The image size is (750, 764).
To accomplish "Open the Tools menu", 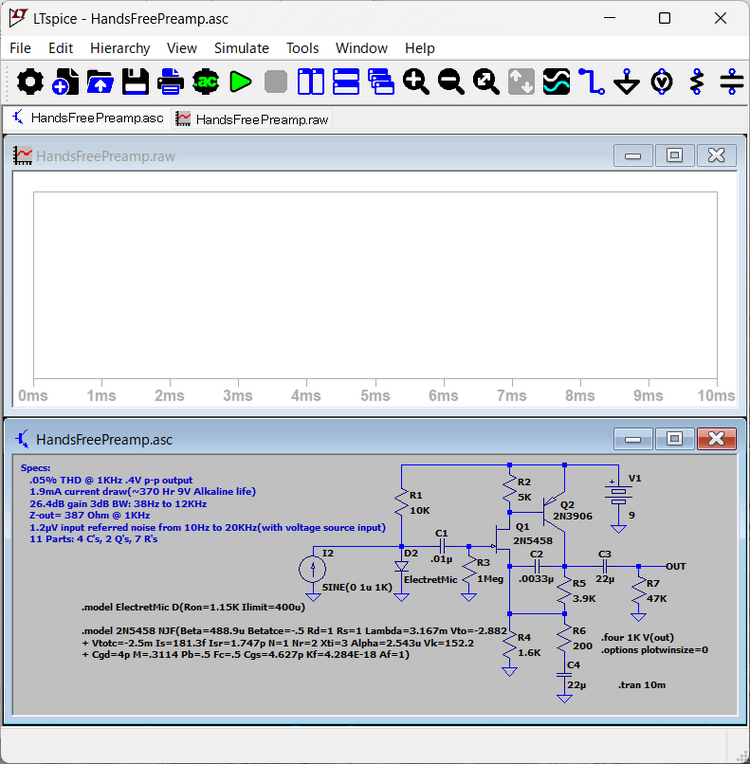I will [302, 48].
